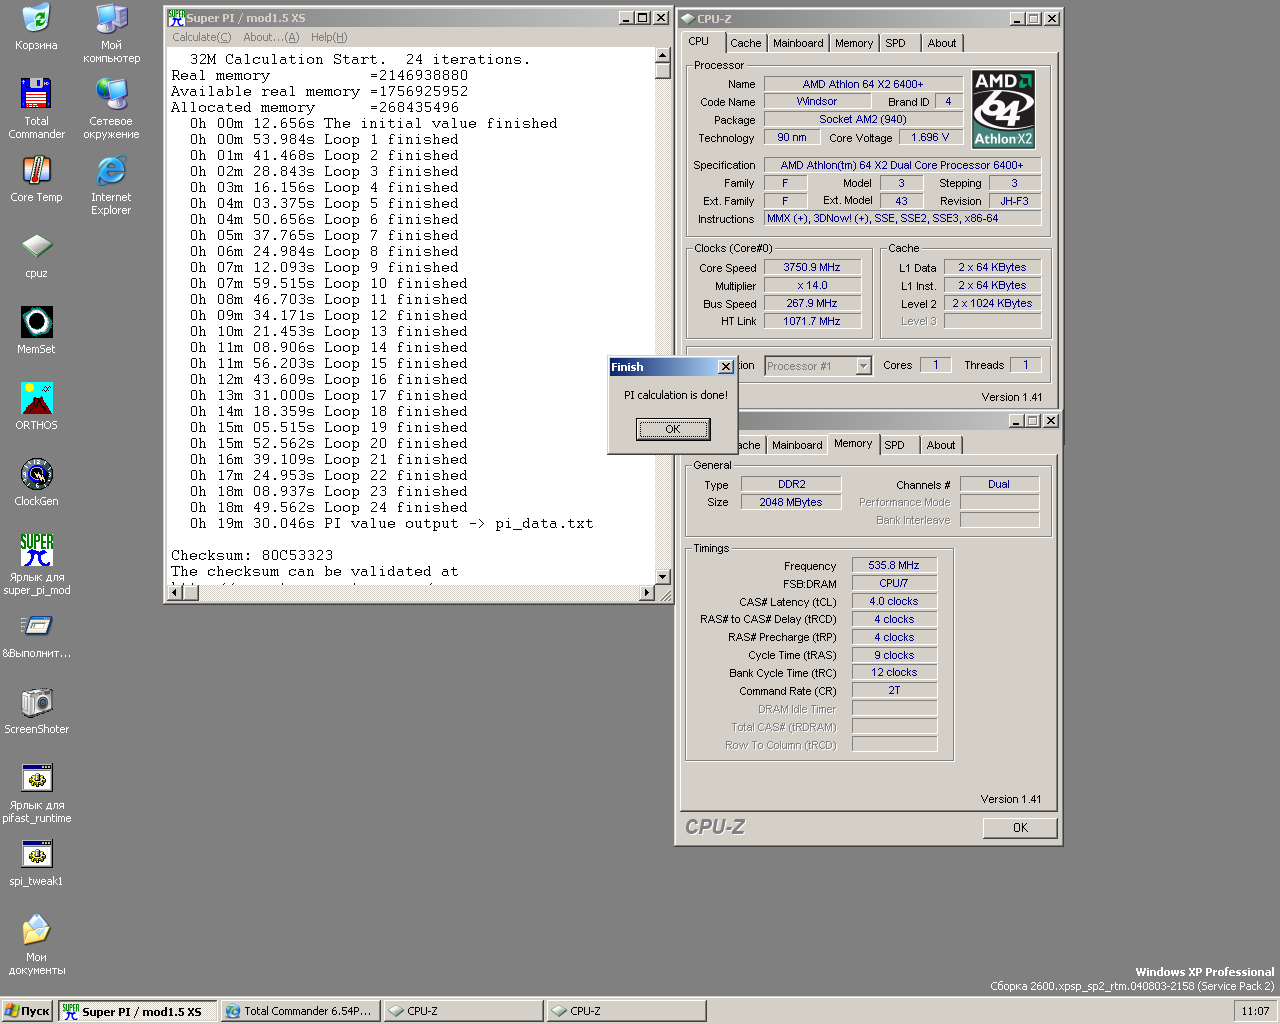The image size is (1280, 1024).
Task: Open the super_pi_mod shortcut desktop icon
Action: pos(36,564)
